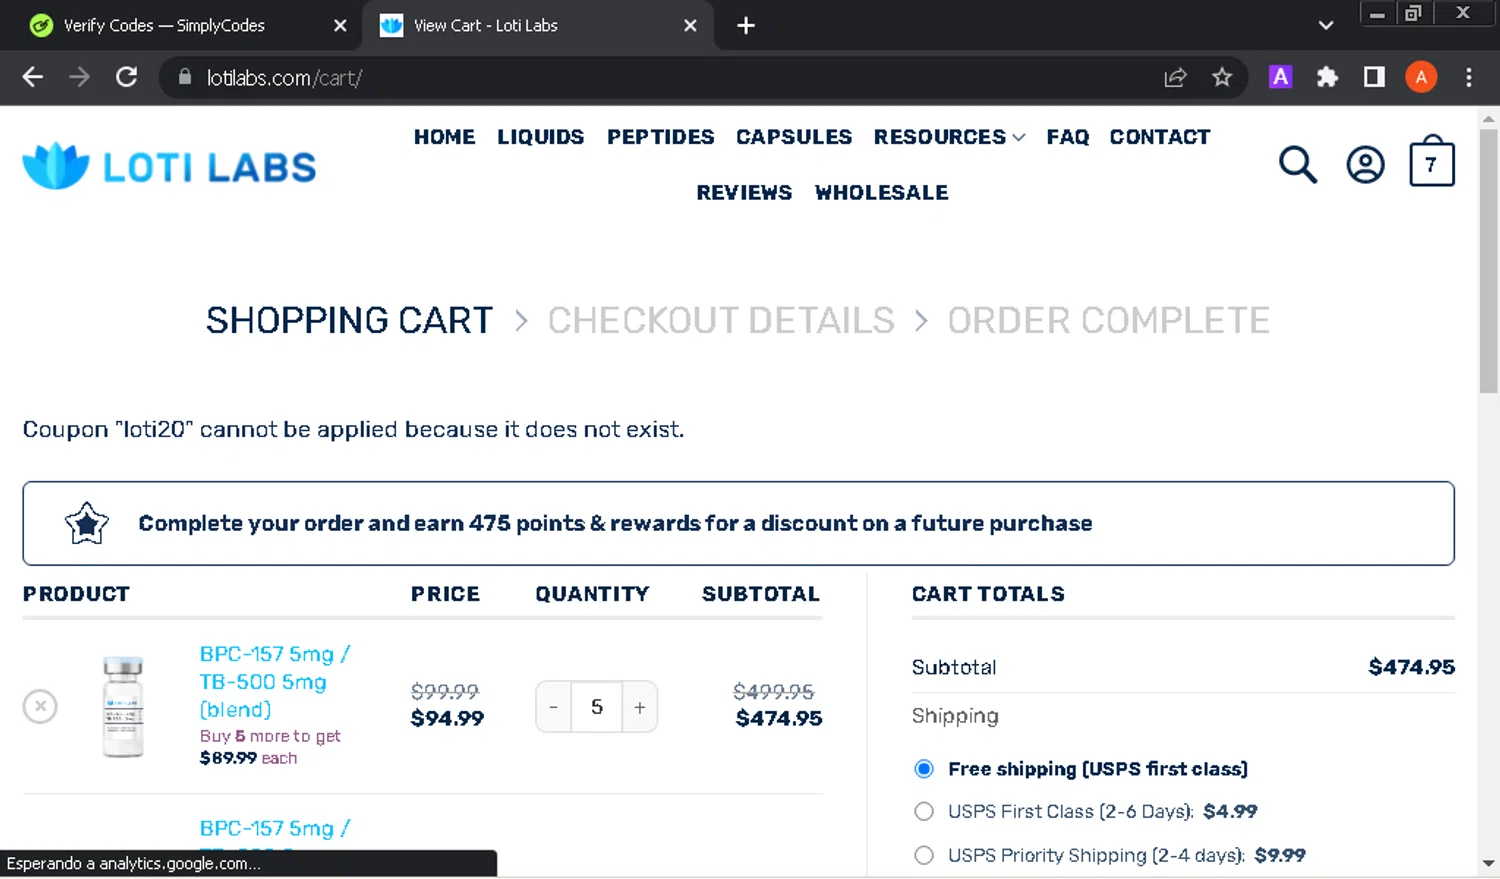Close the Verify Codes SimplyCodes tab
Viewport: 1500px width, 879px height.
point(340,26)
